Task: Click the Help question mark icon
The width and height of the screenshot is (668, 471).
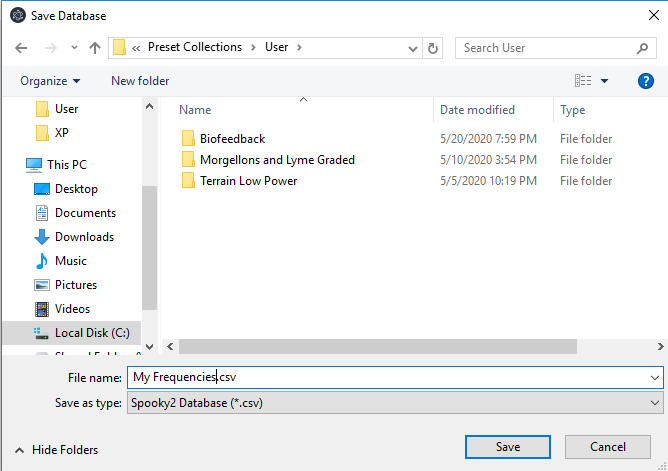Action: [645, 81]
